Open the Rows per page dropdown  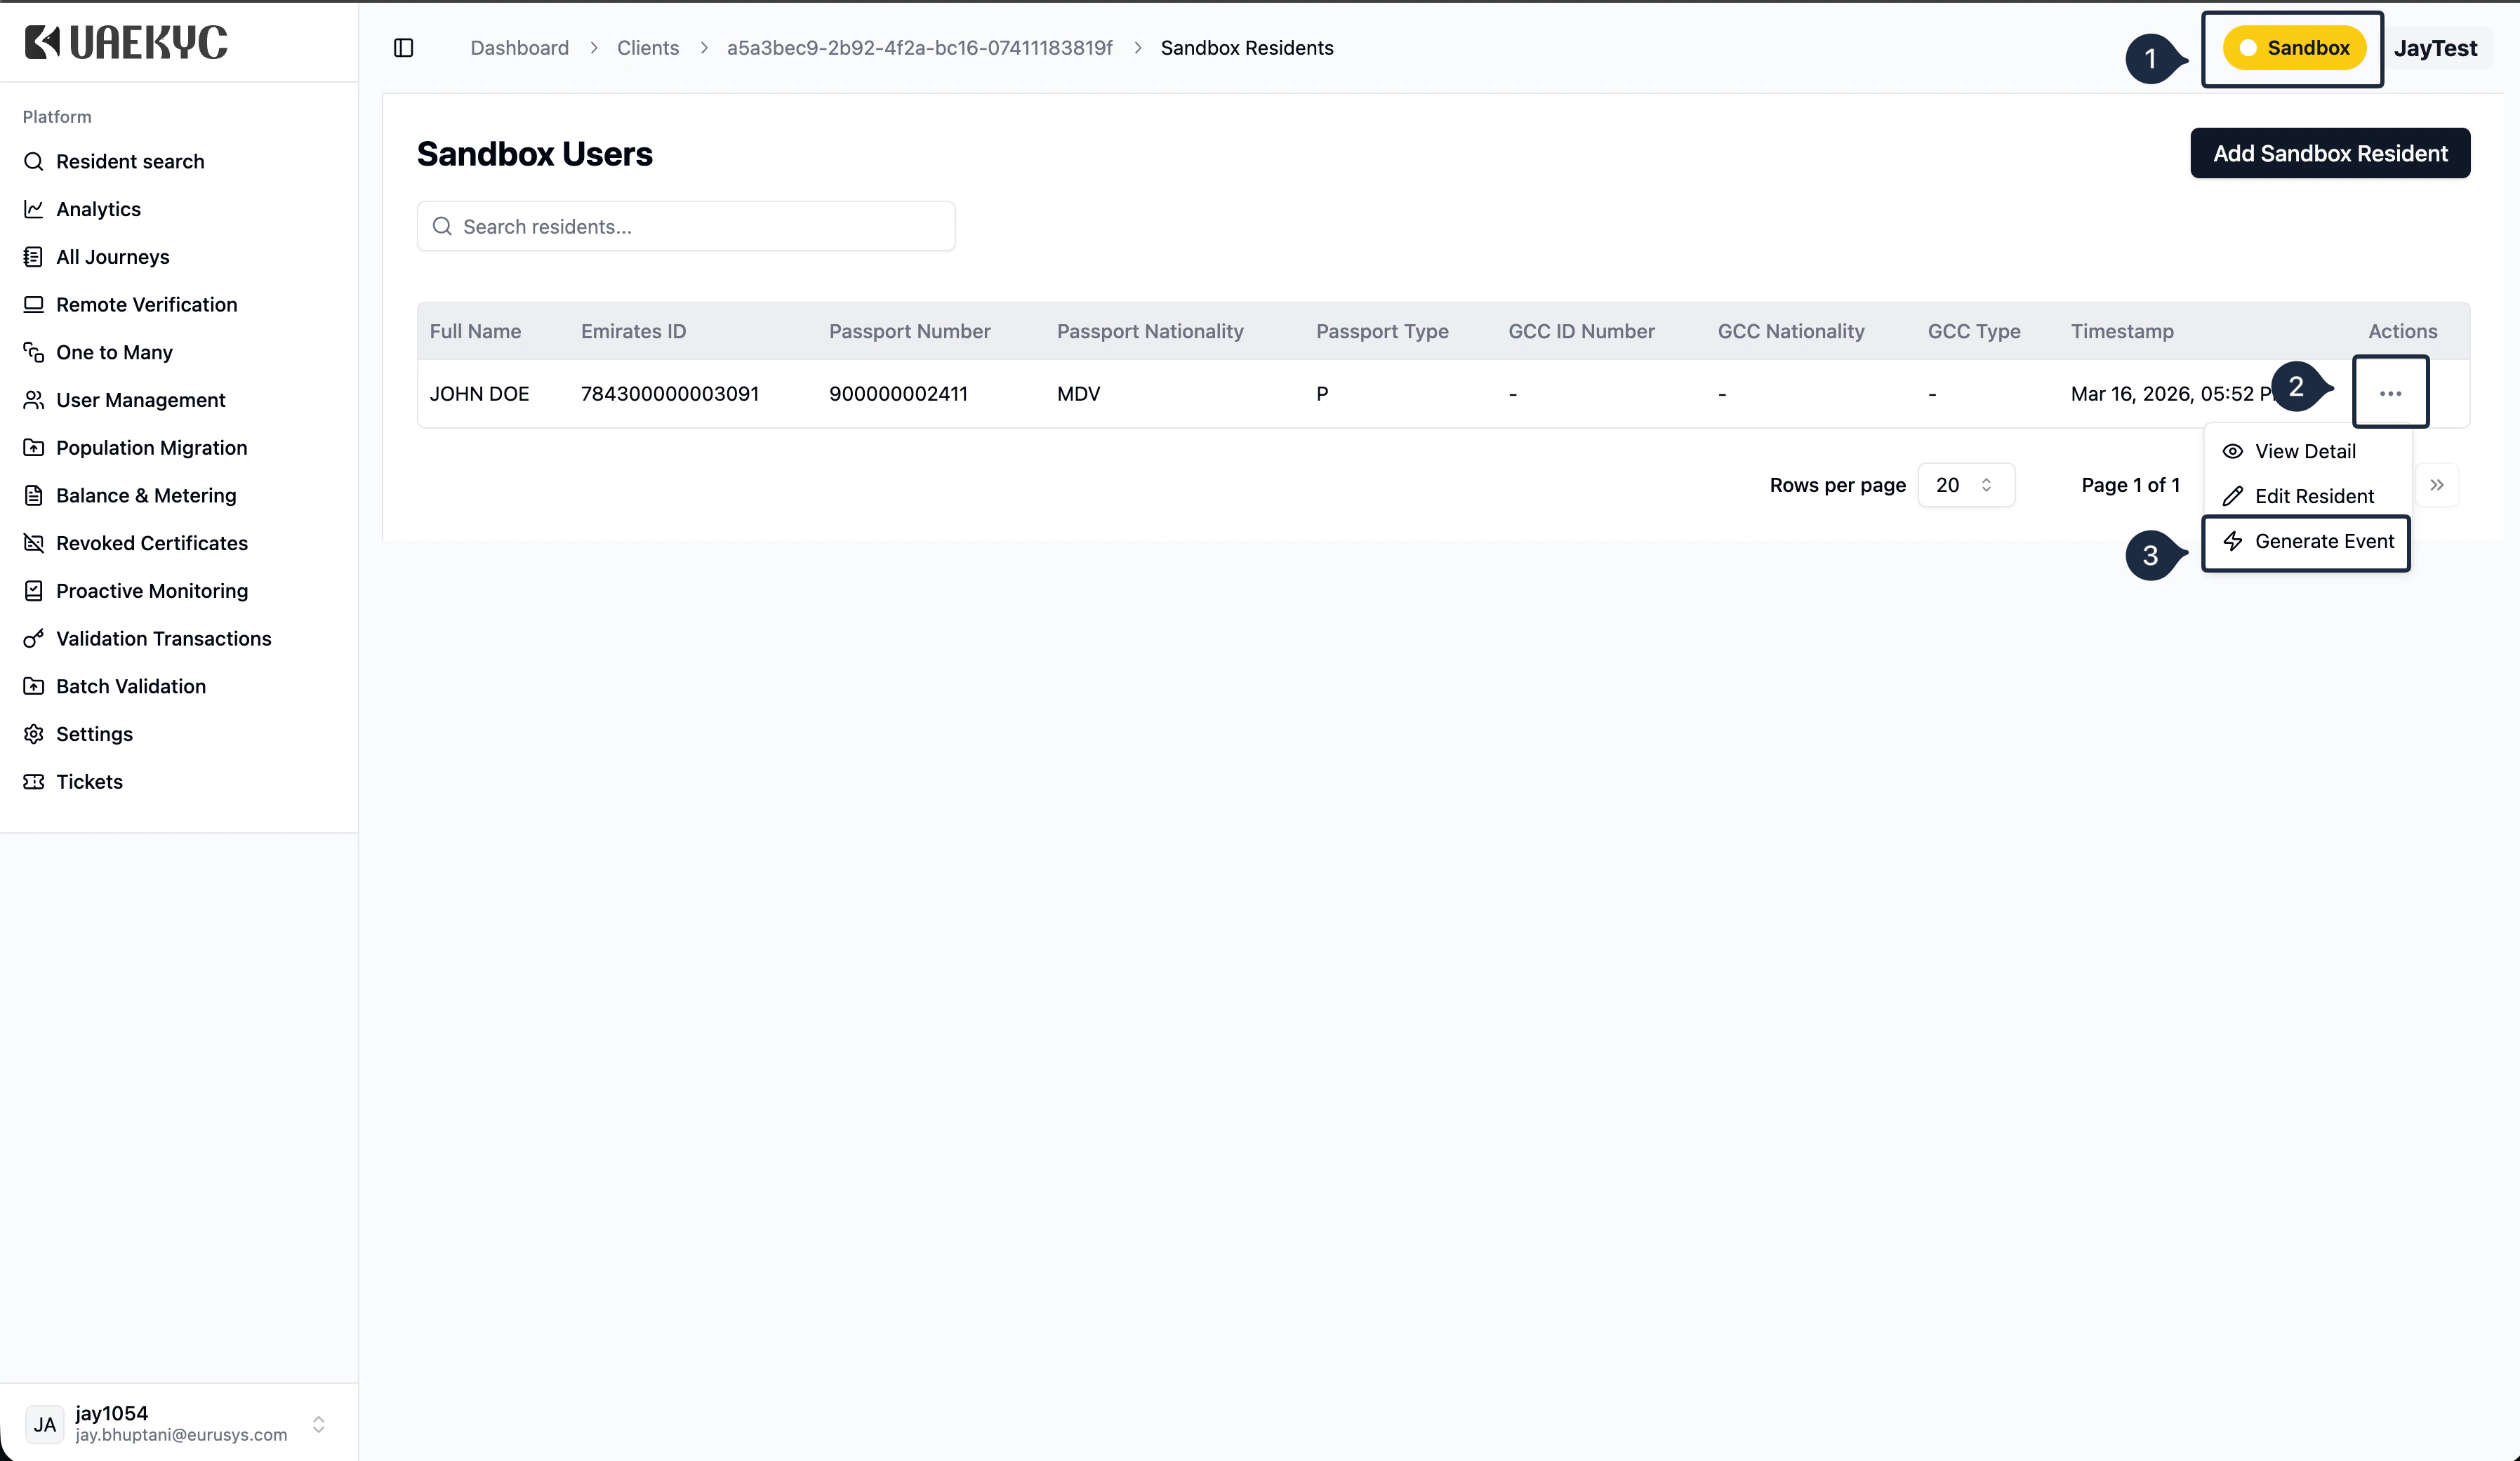(x=1965, y=485)
